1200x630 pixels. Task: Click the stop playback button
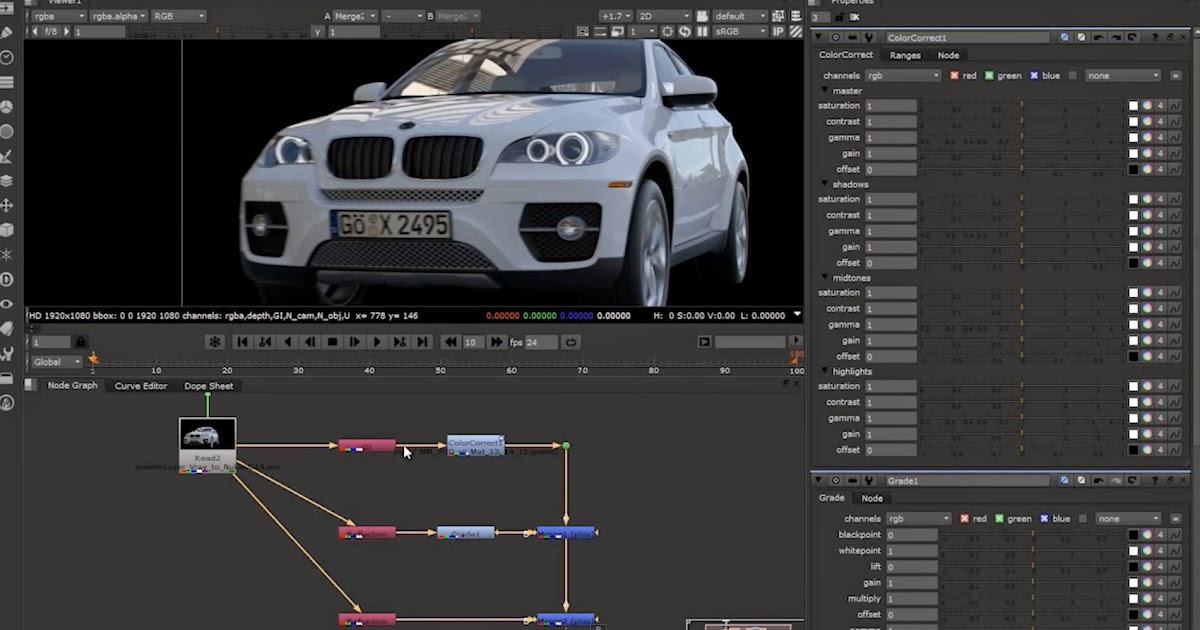[x=332, y=342]
